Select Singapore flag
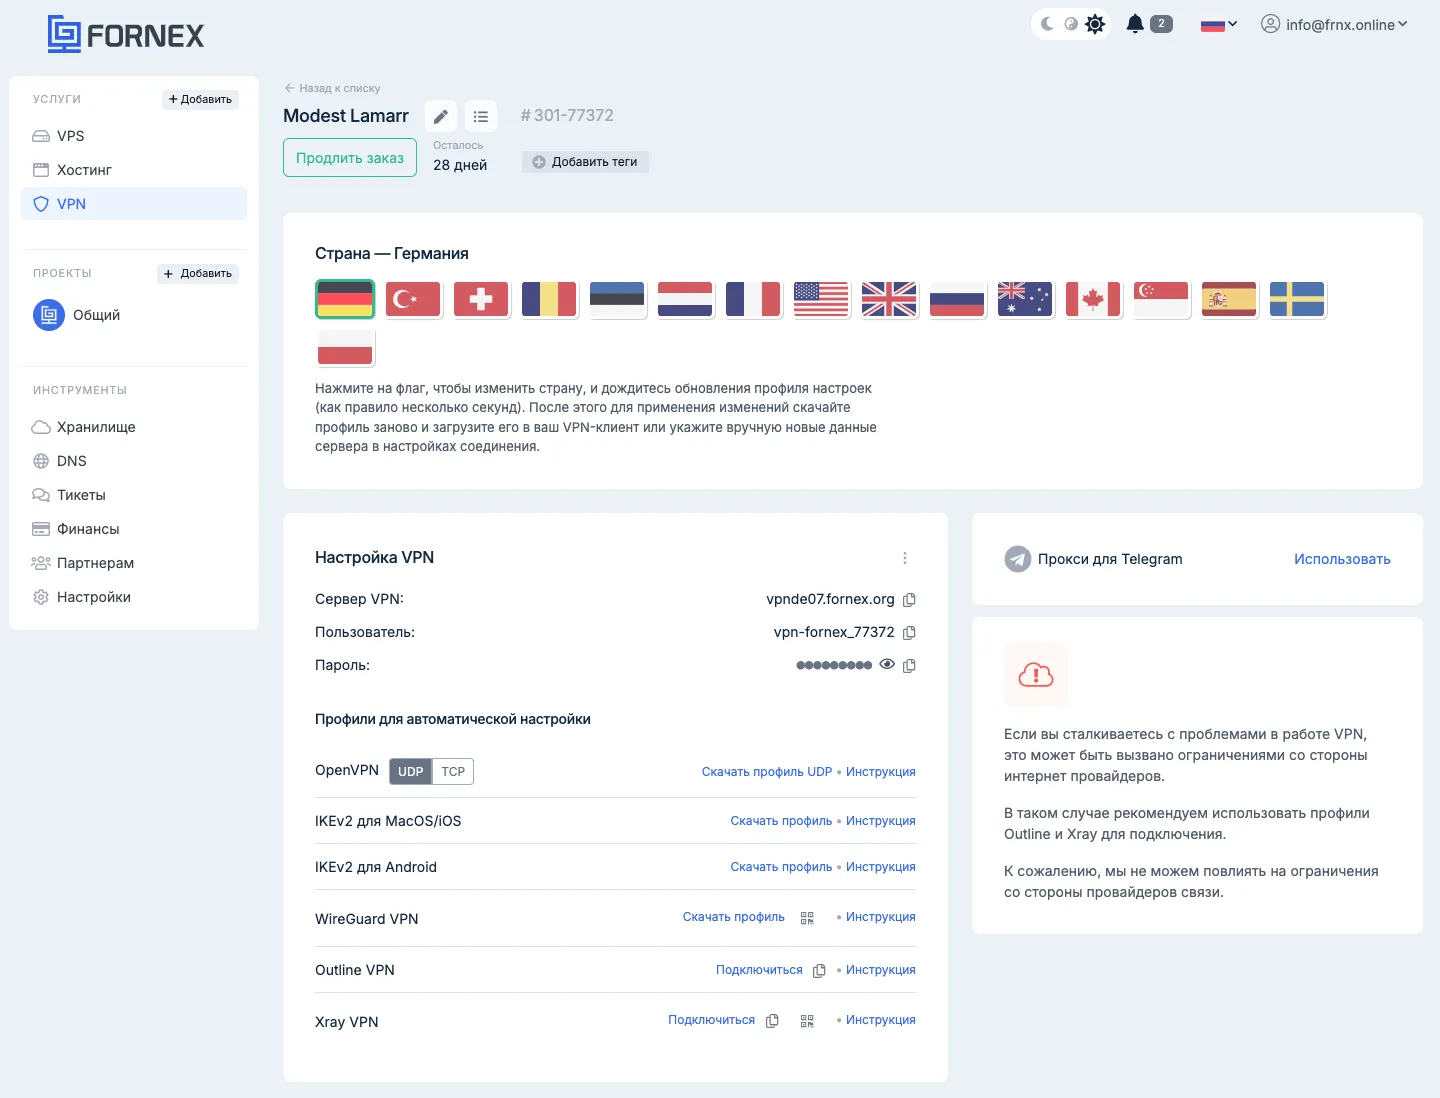This screenshot has width=1440, height=1098. [x=1161, y=299]
